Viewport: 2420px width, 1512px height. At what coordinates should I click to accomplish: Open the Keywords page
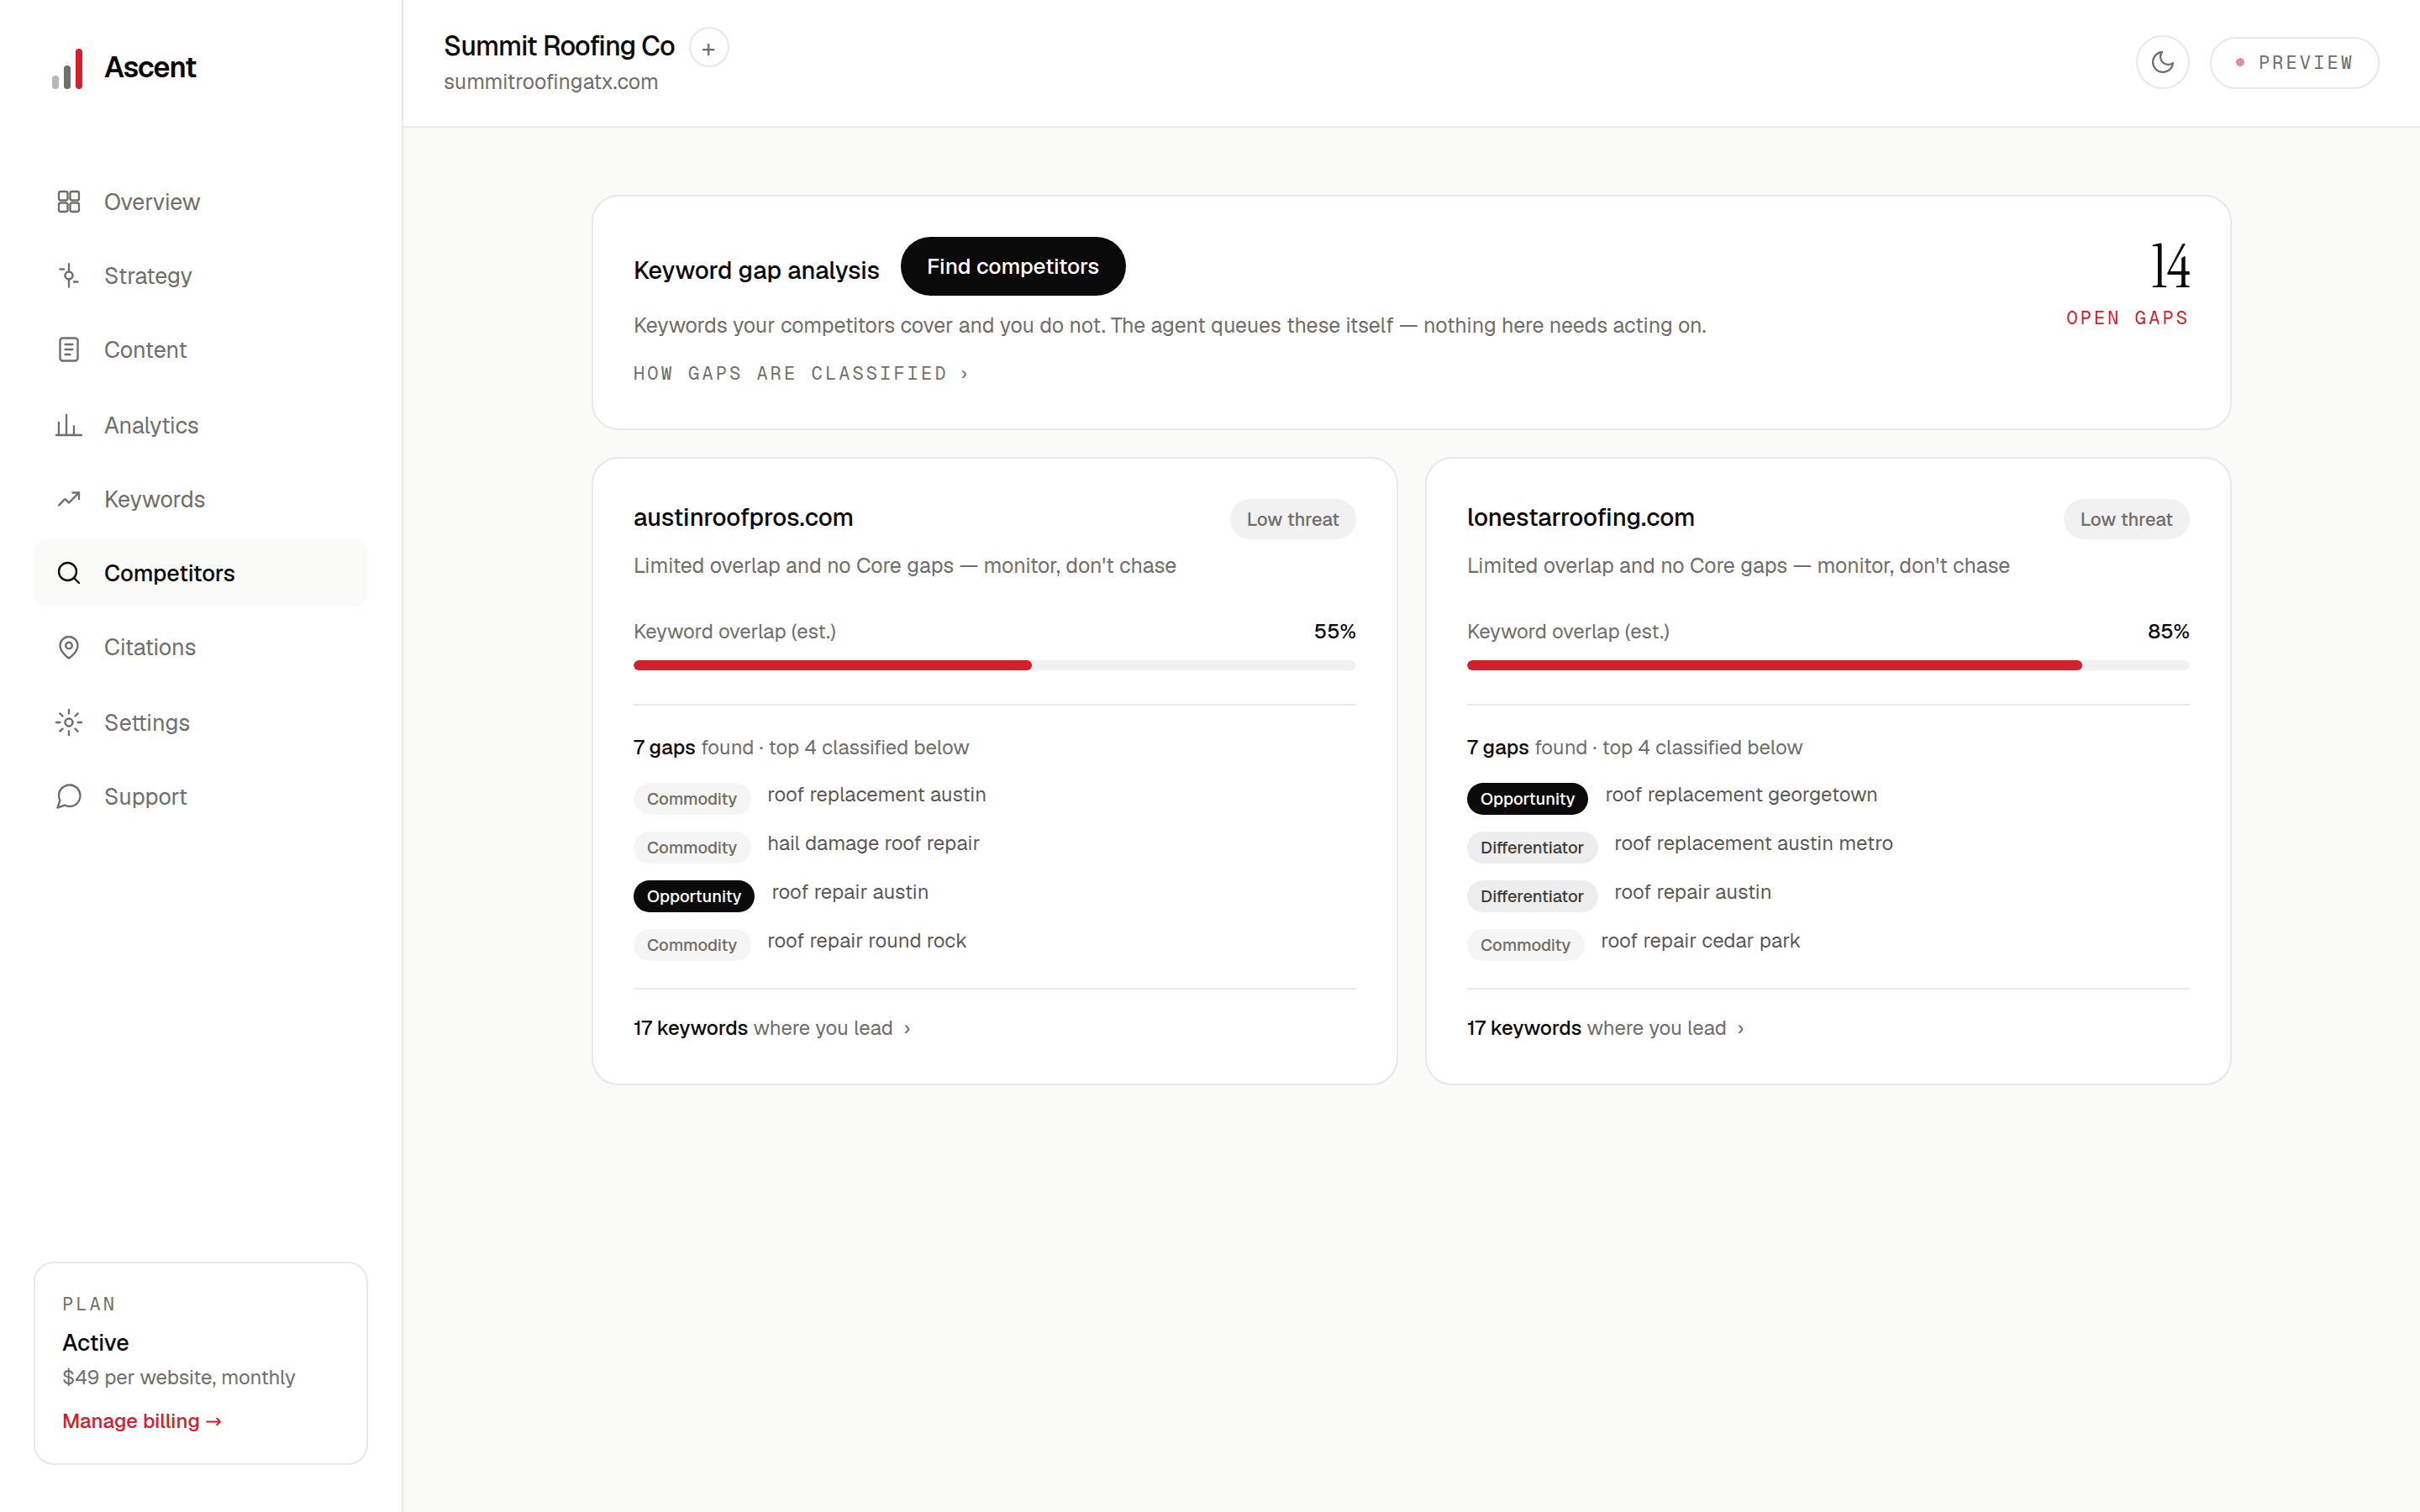coord(200,499)
